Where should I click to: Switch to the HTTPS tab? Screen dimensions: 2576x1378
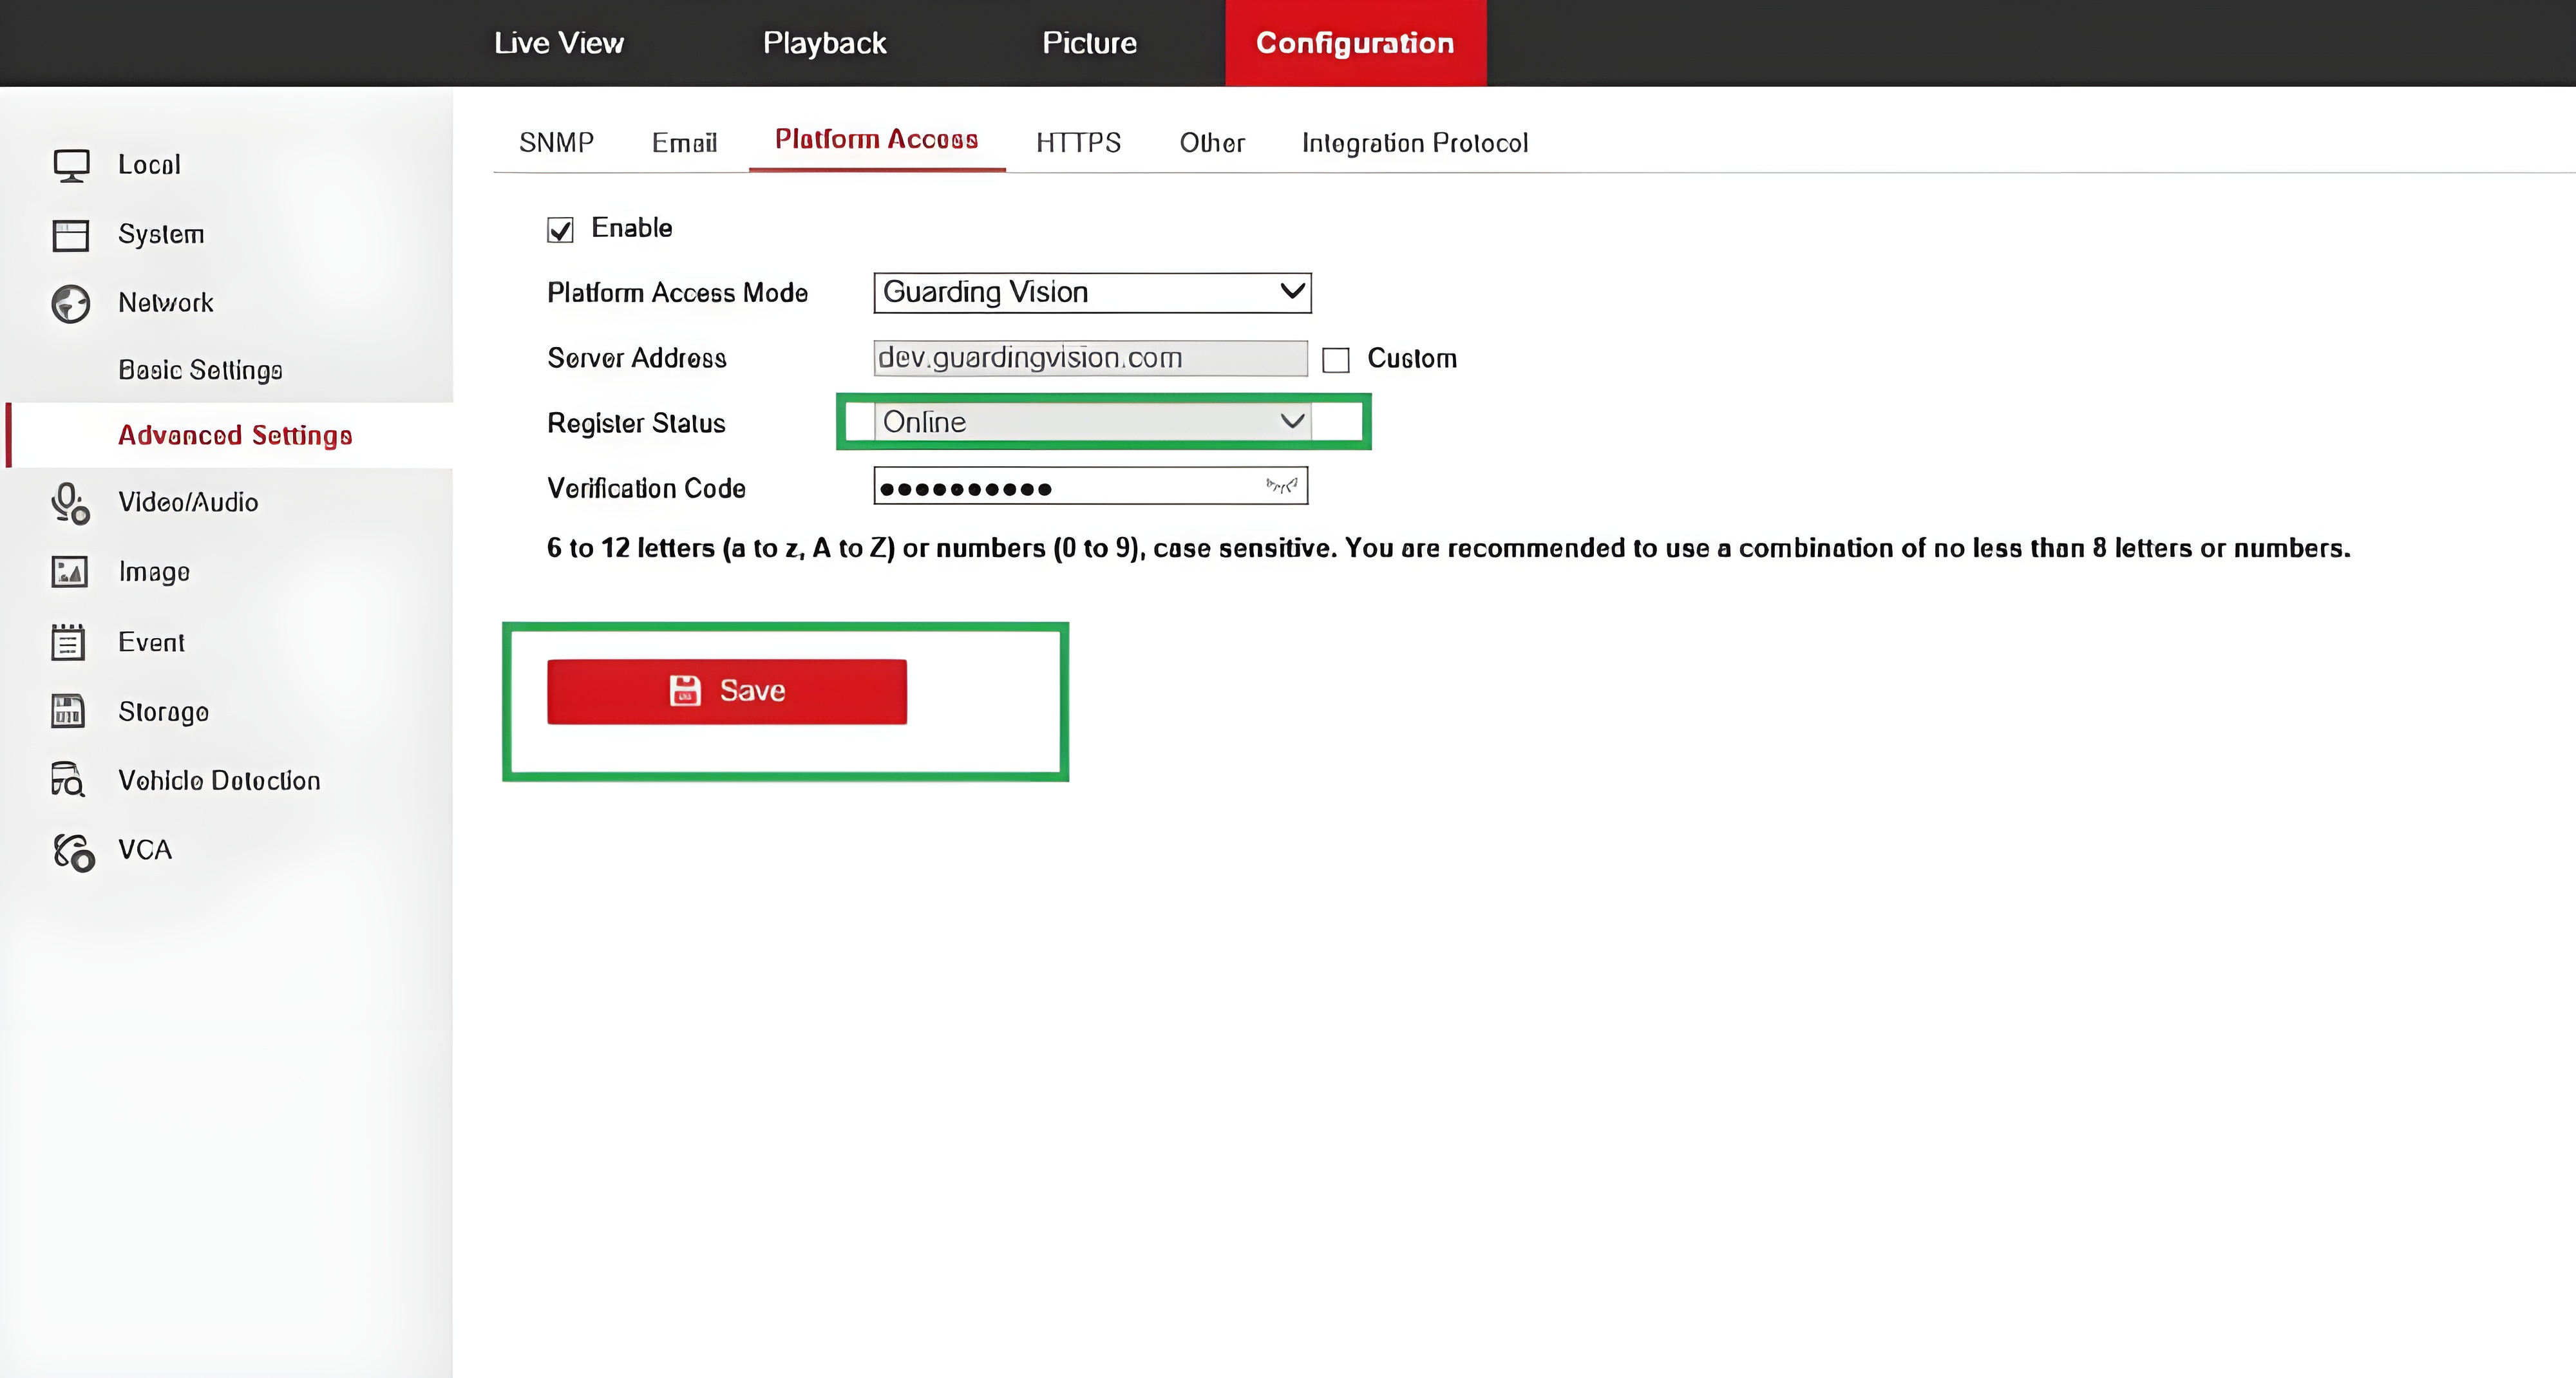point(1078,143)
